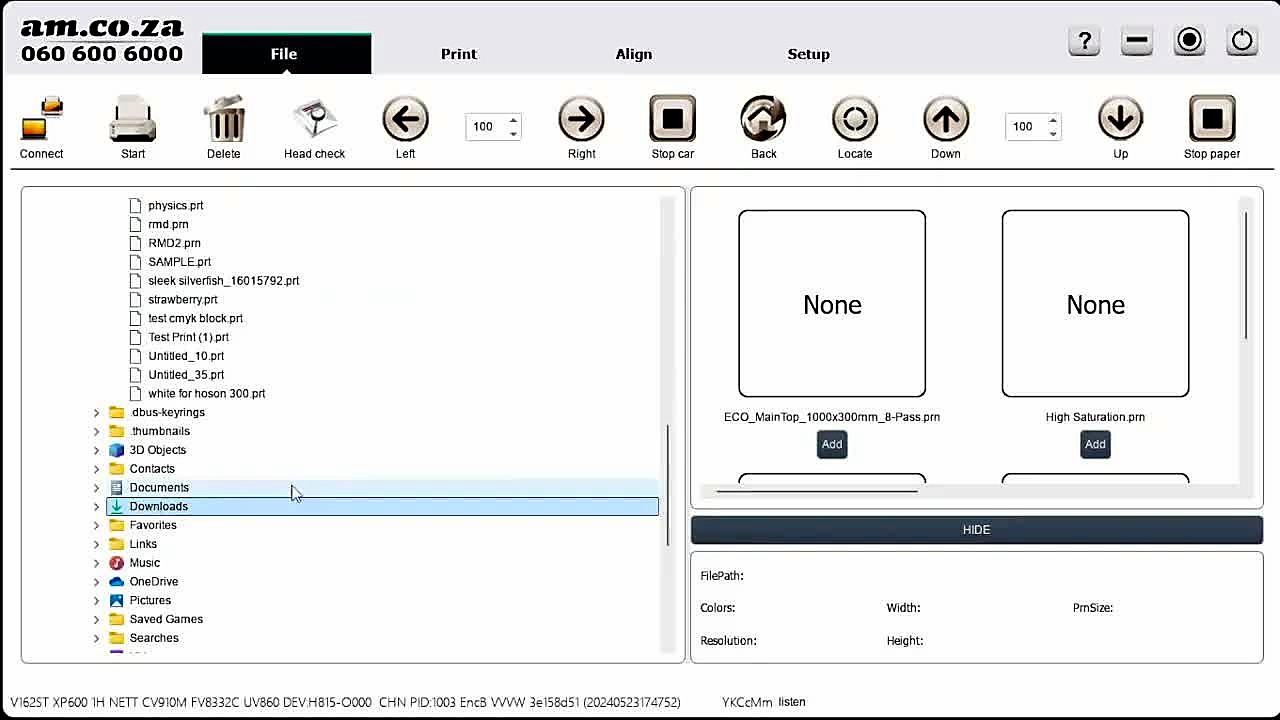Click the Connect printer icon
1280x720 pixels.
click(42, 119)
